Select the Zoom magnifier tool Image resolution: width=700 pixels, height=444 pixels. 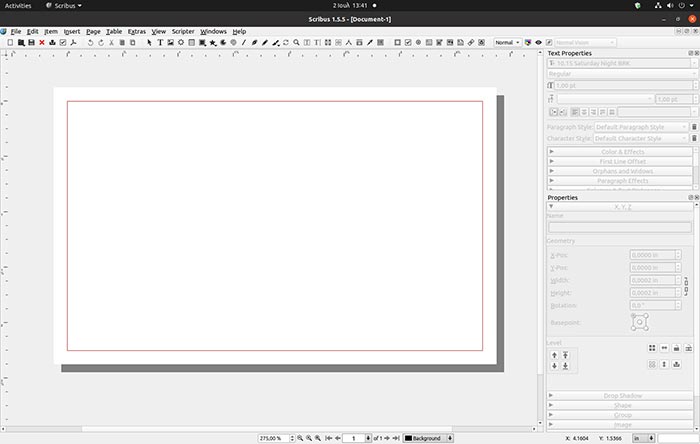[x=296, y=42]
